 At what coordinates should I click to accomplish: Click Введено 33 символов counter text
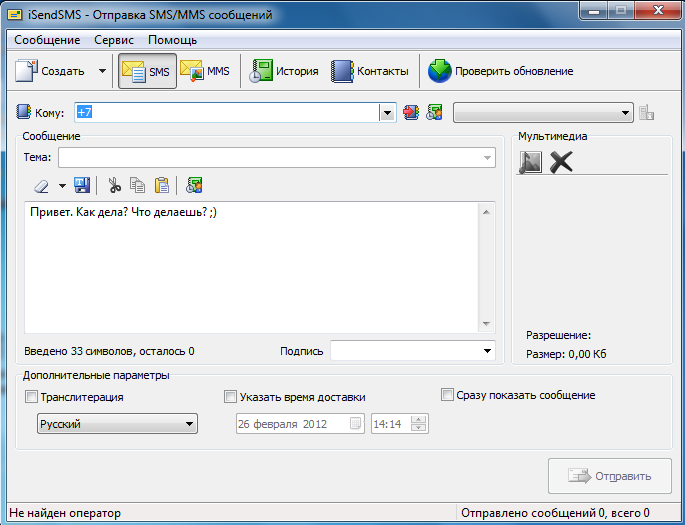pyautogui.click(x=109, y=351)
